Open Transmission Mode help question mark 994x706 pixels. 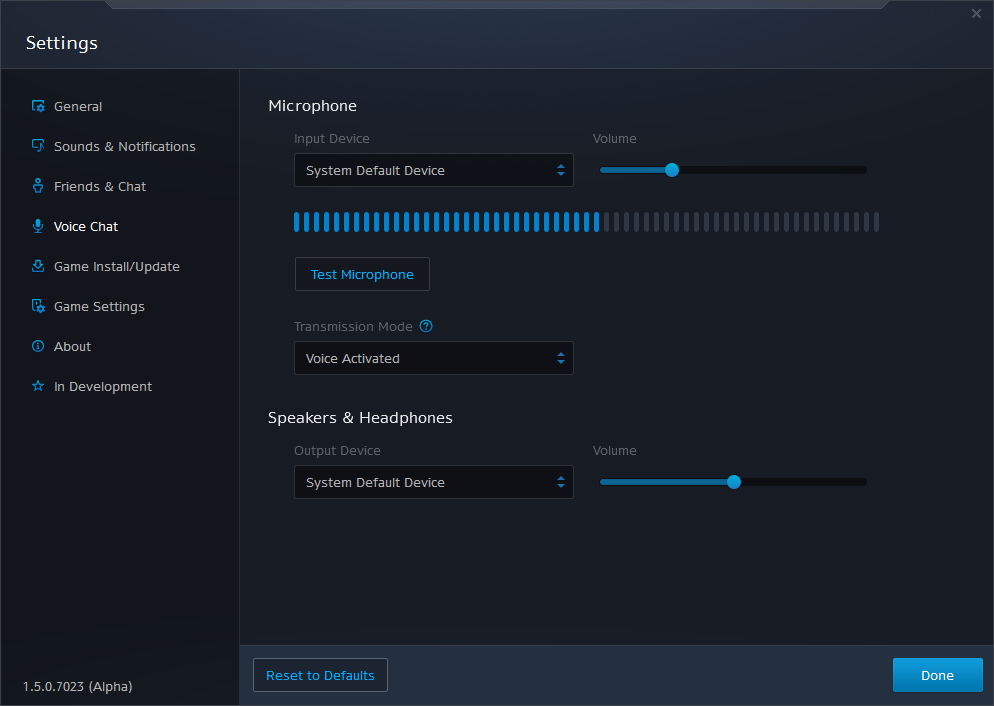(426, 326)
